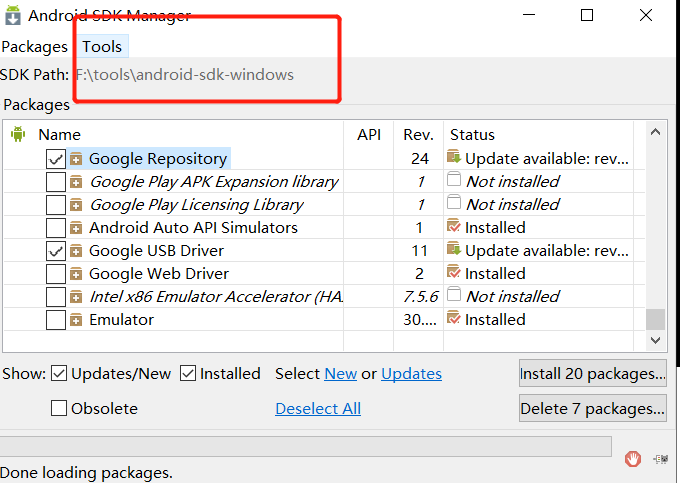This screenshot has width=680, height=483.
Task: Select Android Auto API Simulators row name
Action: pos(193,228)
